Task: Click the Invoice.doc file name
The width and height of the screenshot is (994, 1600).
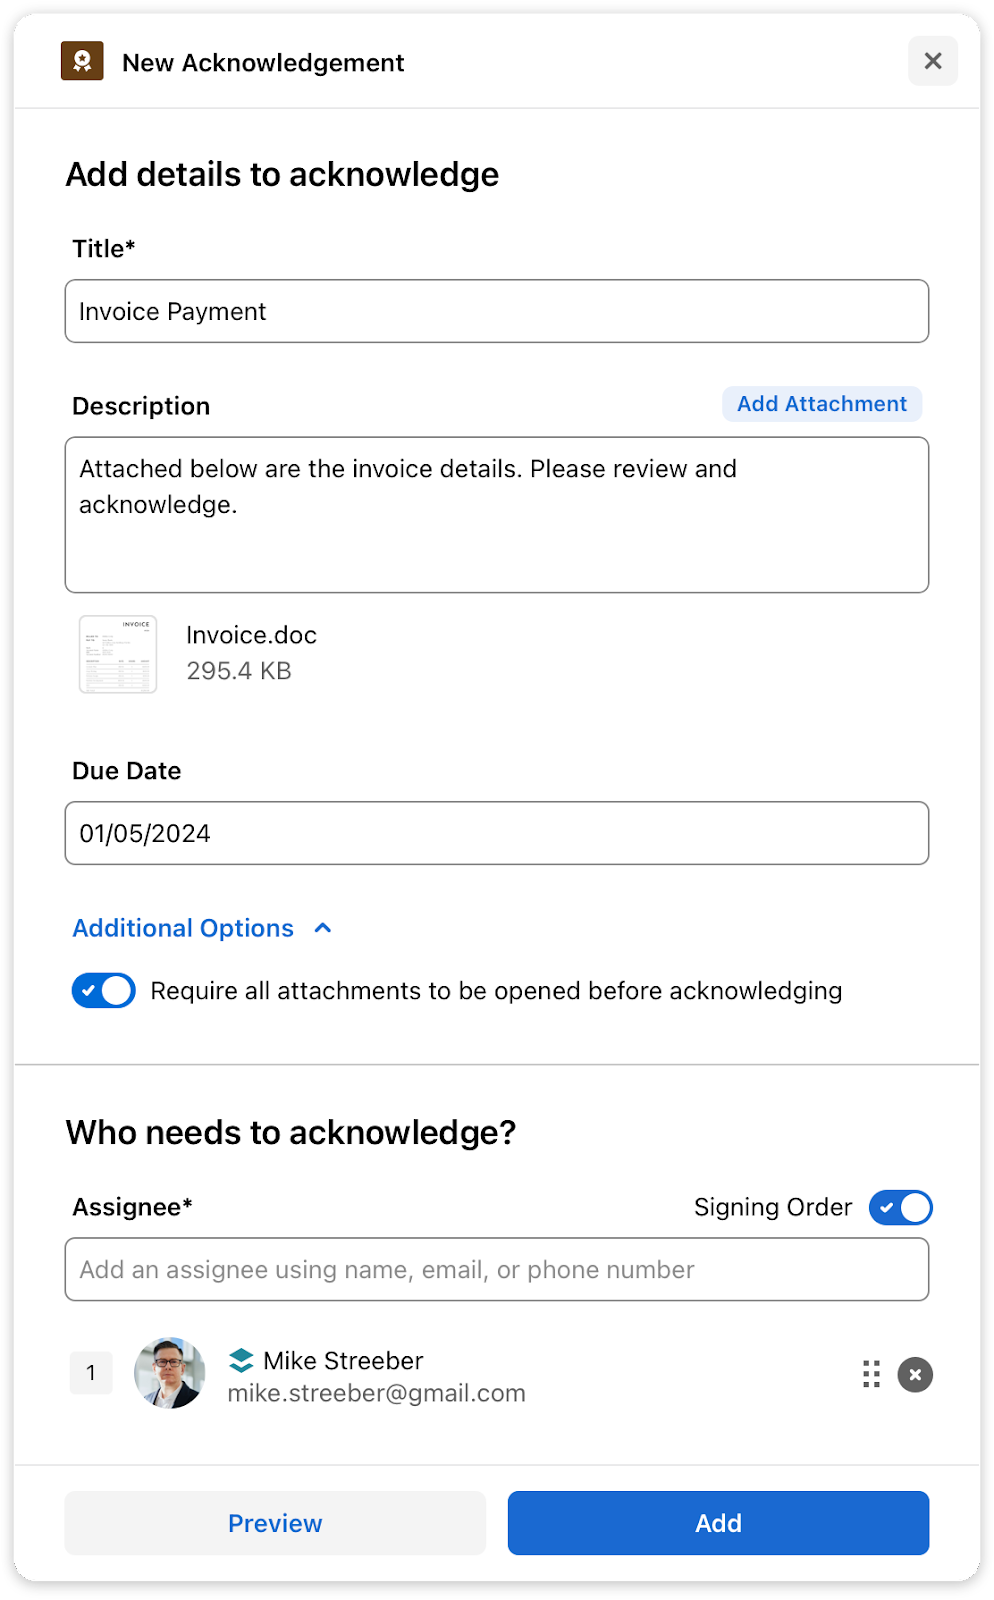Action: (x=252, y=635)
